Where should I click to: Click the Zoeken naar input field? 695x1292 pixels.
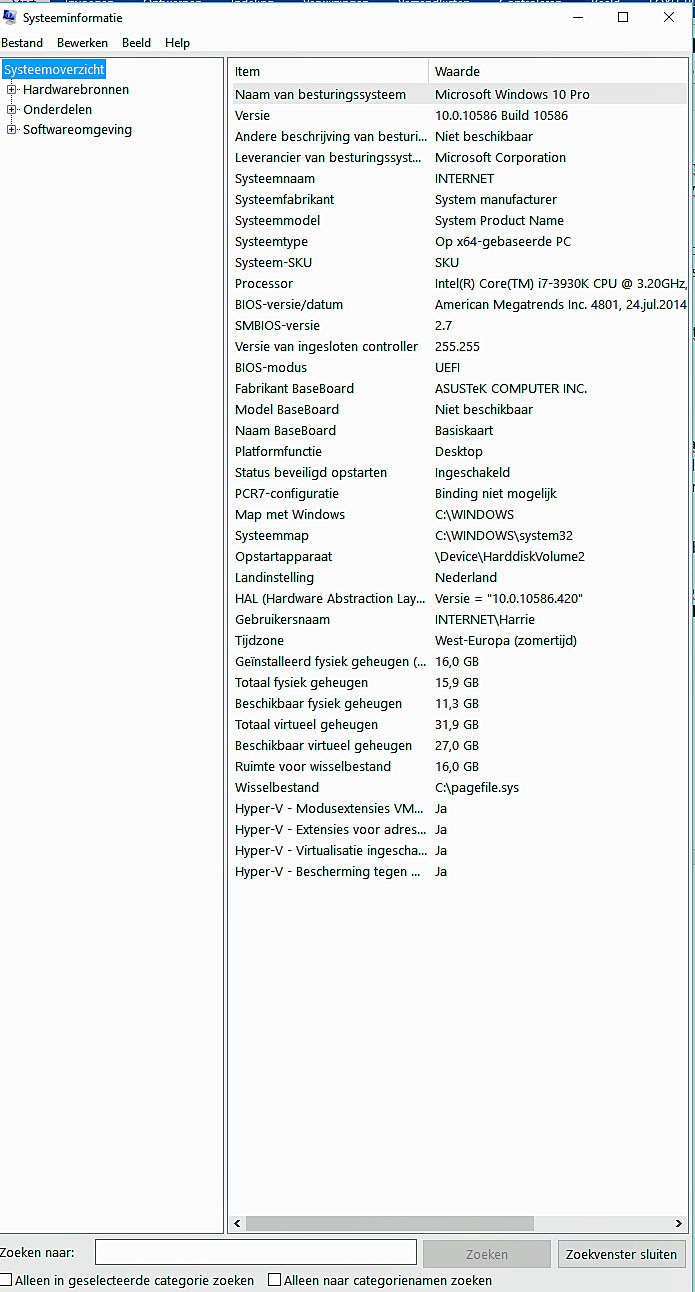(256, 1252)
